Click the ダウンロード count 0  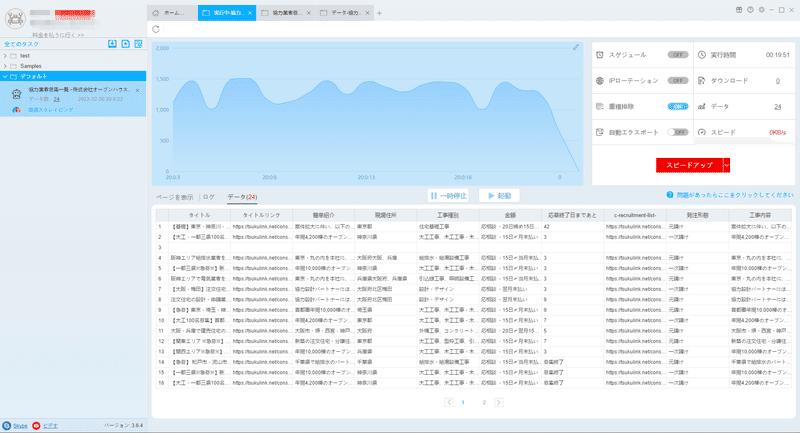[778, 81]
